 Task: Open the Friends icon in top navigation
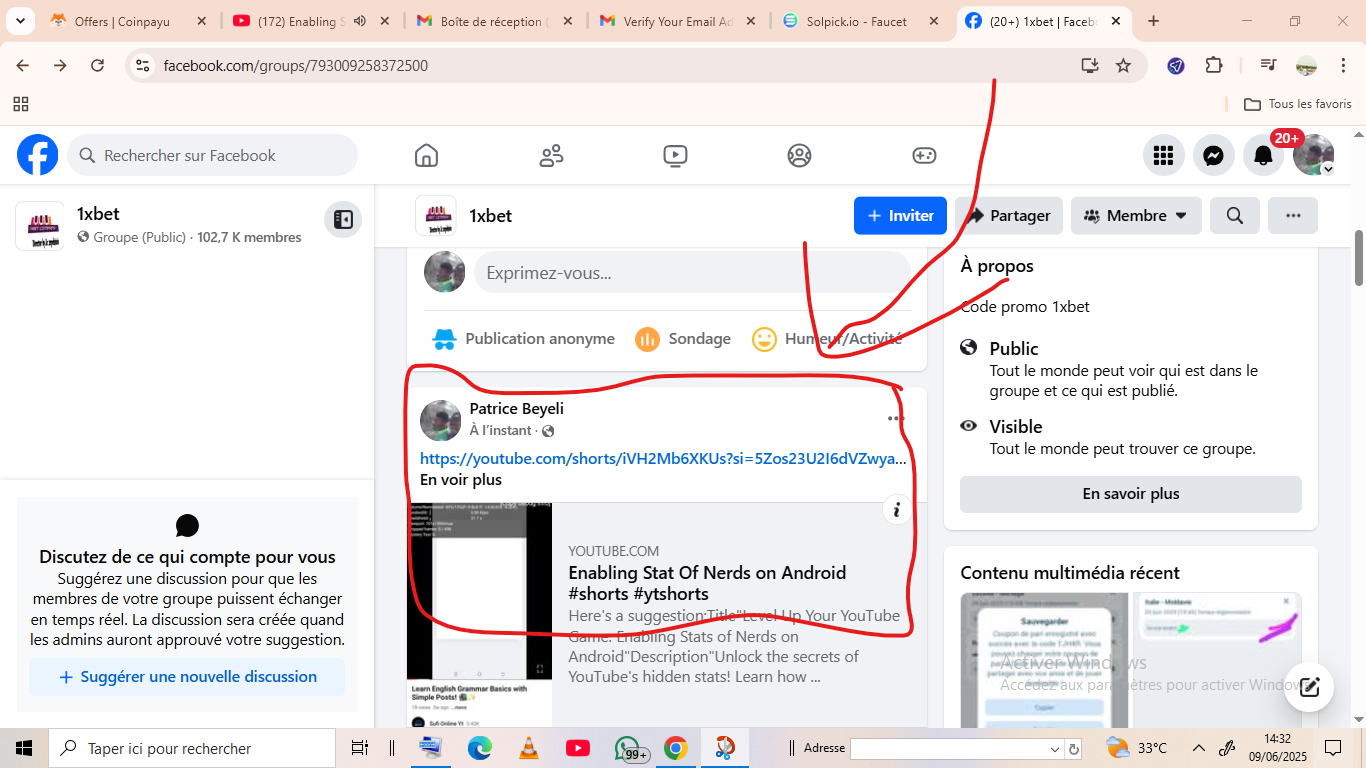[551, 156]
